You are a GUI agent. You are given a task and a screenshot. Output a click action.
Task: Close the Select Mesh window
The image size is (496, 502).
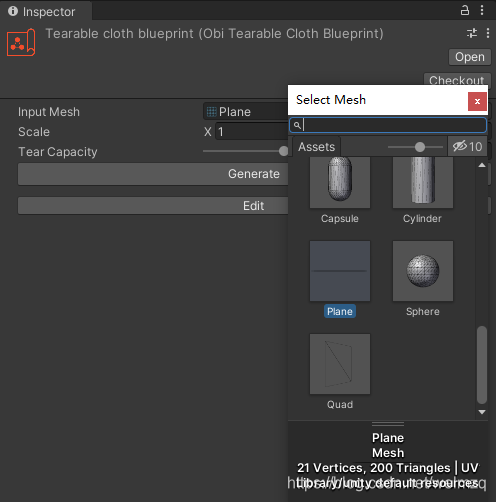pyautogui.click(x=477, y=101)
